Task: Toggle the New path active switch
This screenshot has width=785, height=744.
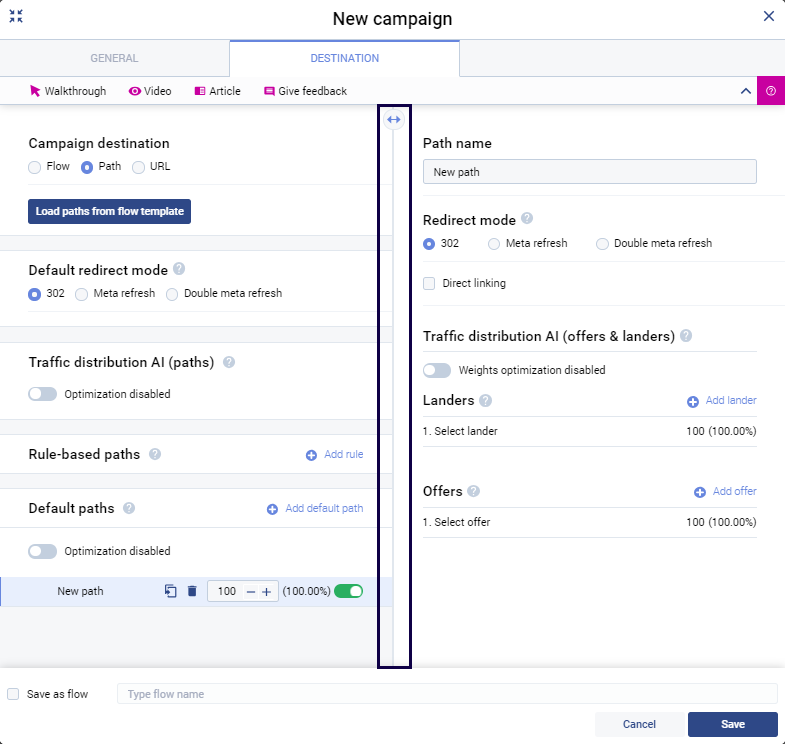Action: click(x=348, y=592)
